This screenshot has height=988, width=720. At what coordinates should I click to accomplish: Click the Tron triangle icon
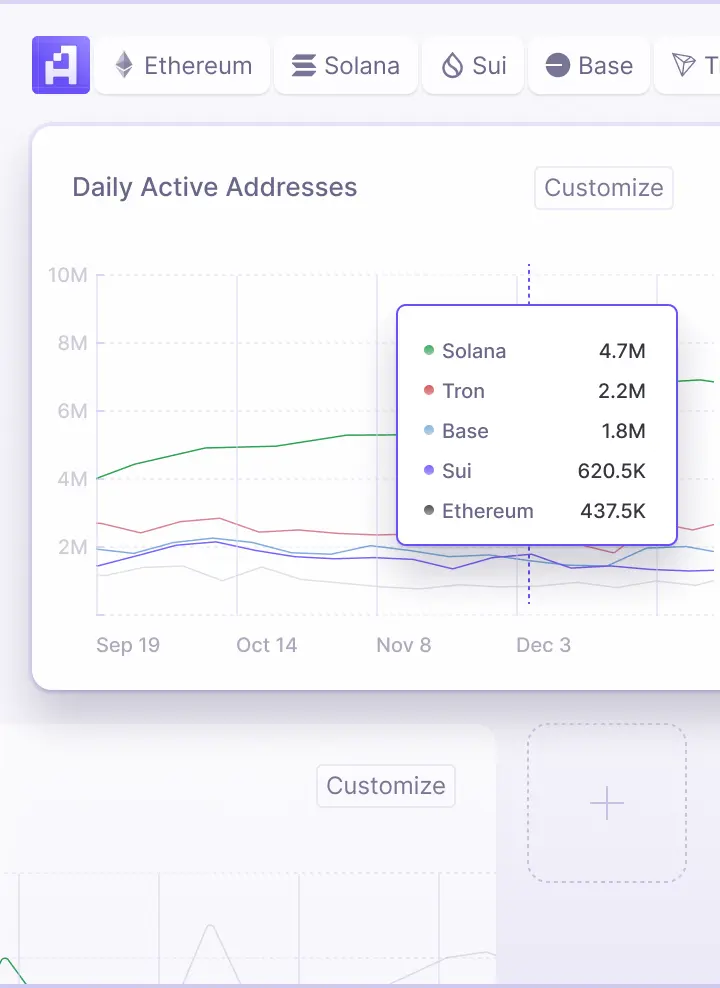[x=684, y=65]
